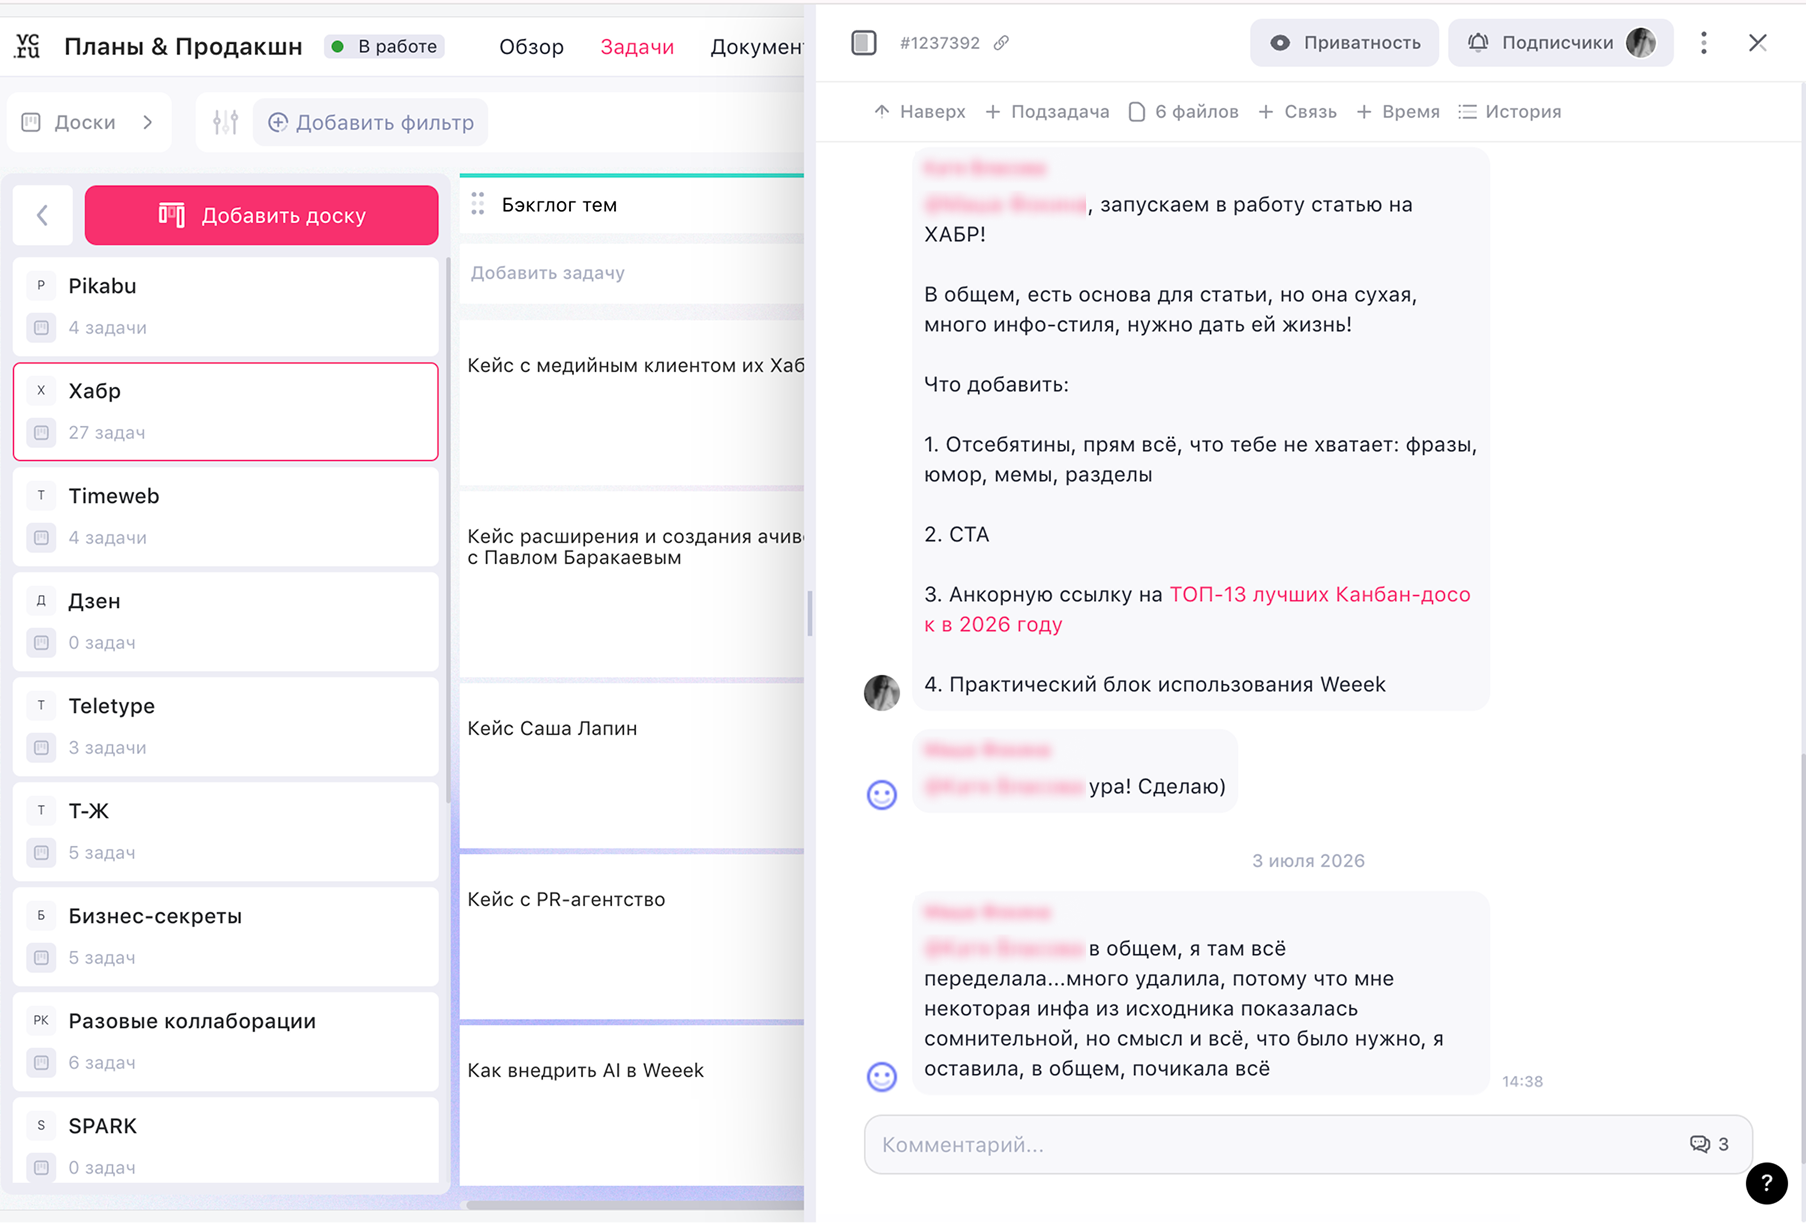This screenshot has height=1223, width=1806.
Task: Switch to the Обзор tab
Action: pos(531,47)
